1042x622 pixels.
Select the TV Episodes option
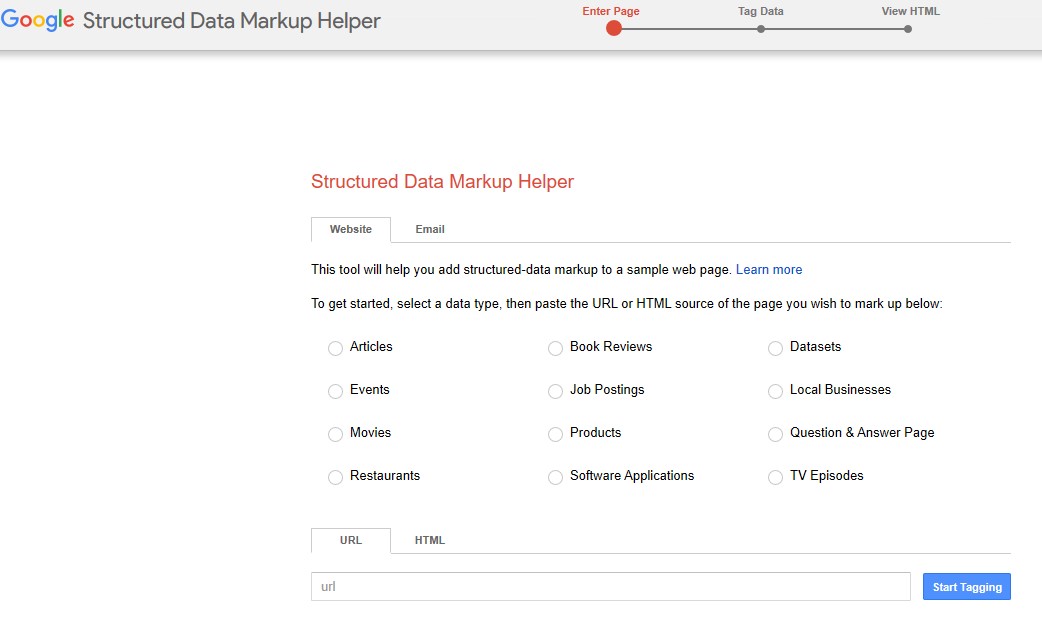[x=776, y=477]
